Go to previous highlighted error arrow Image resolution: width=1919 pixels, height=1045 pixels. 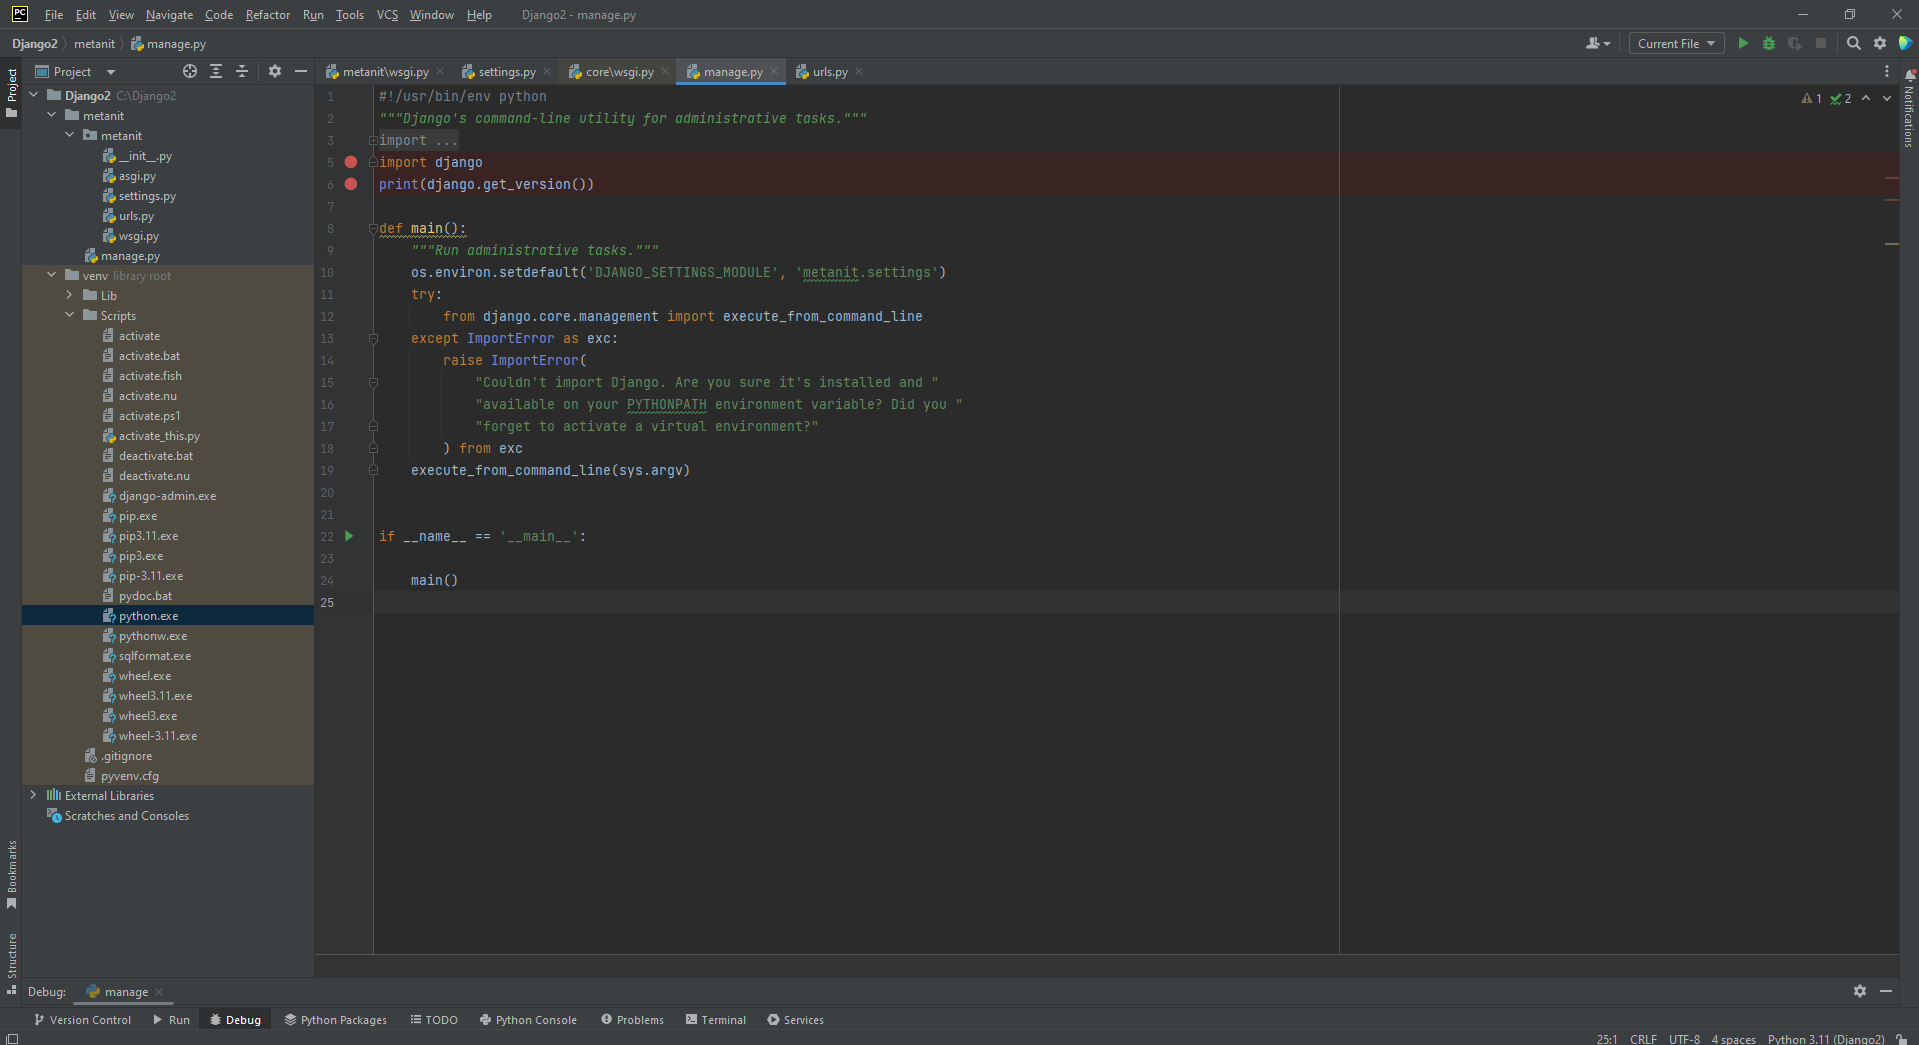pos(1866,98)
